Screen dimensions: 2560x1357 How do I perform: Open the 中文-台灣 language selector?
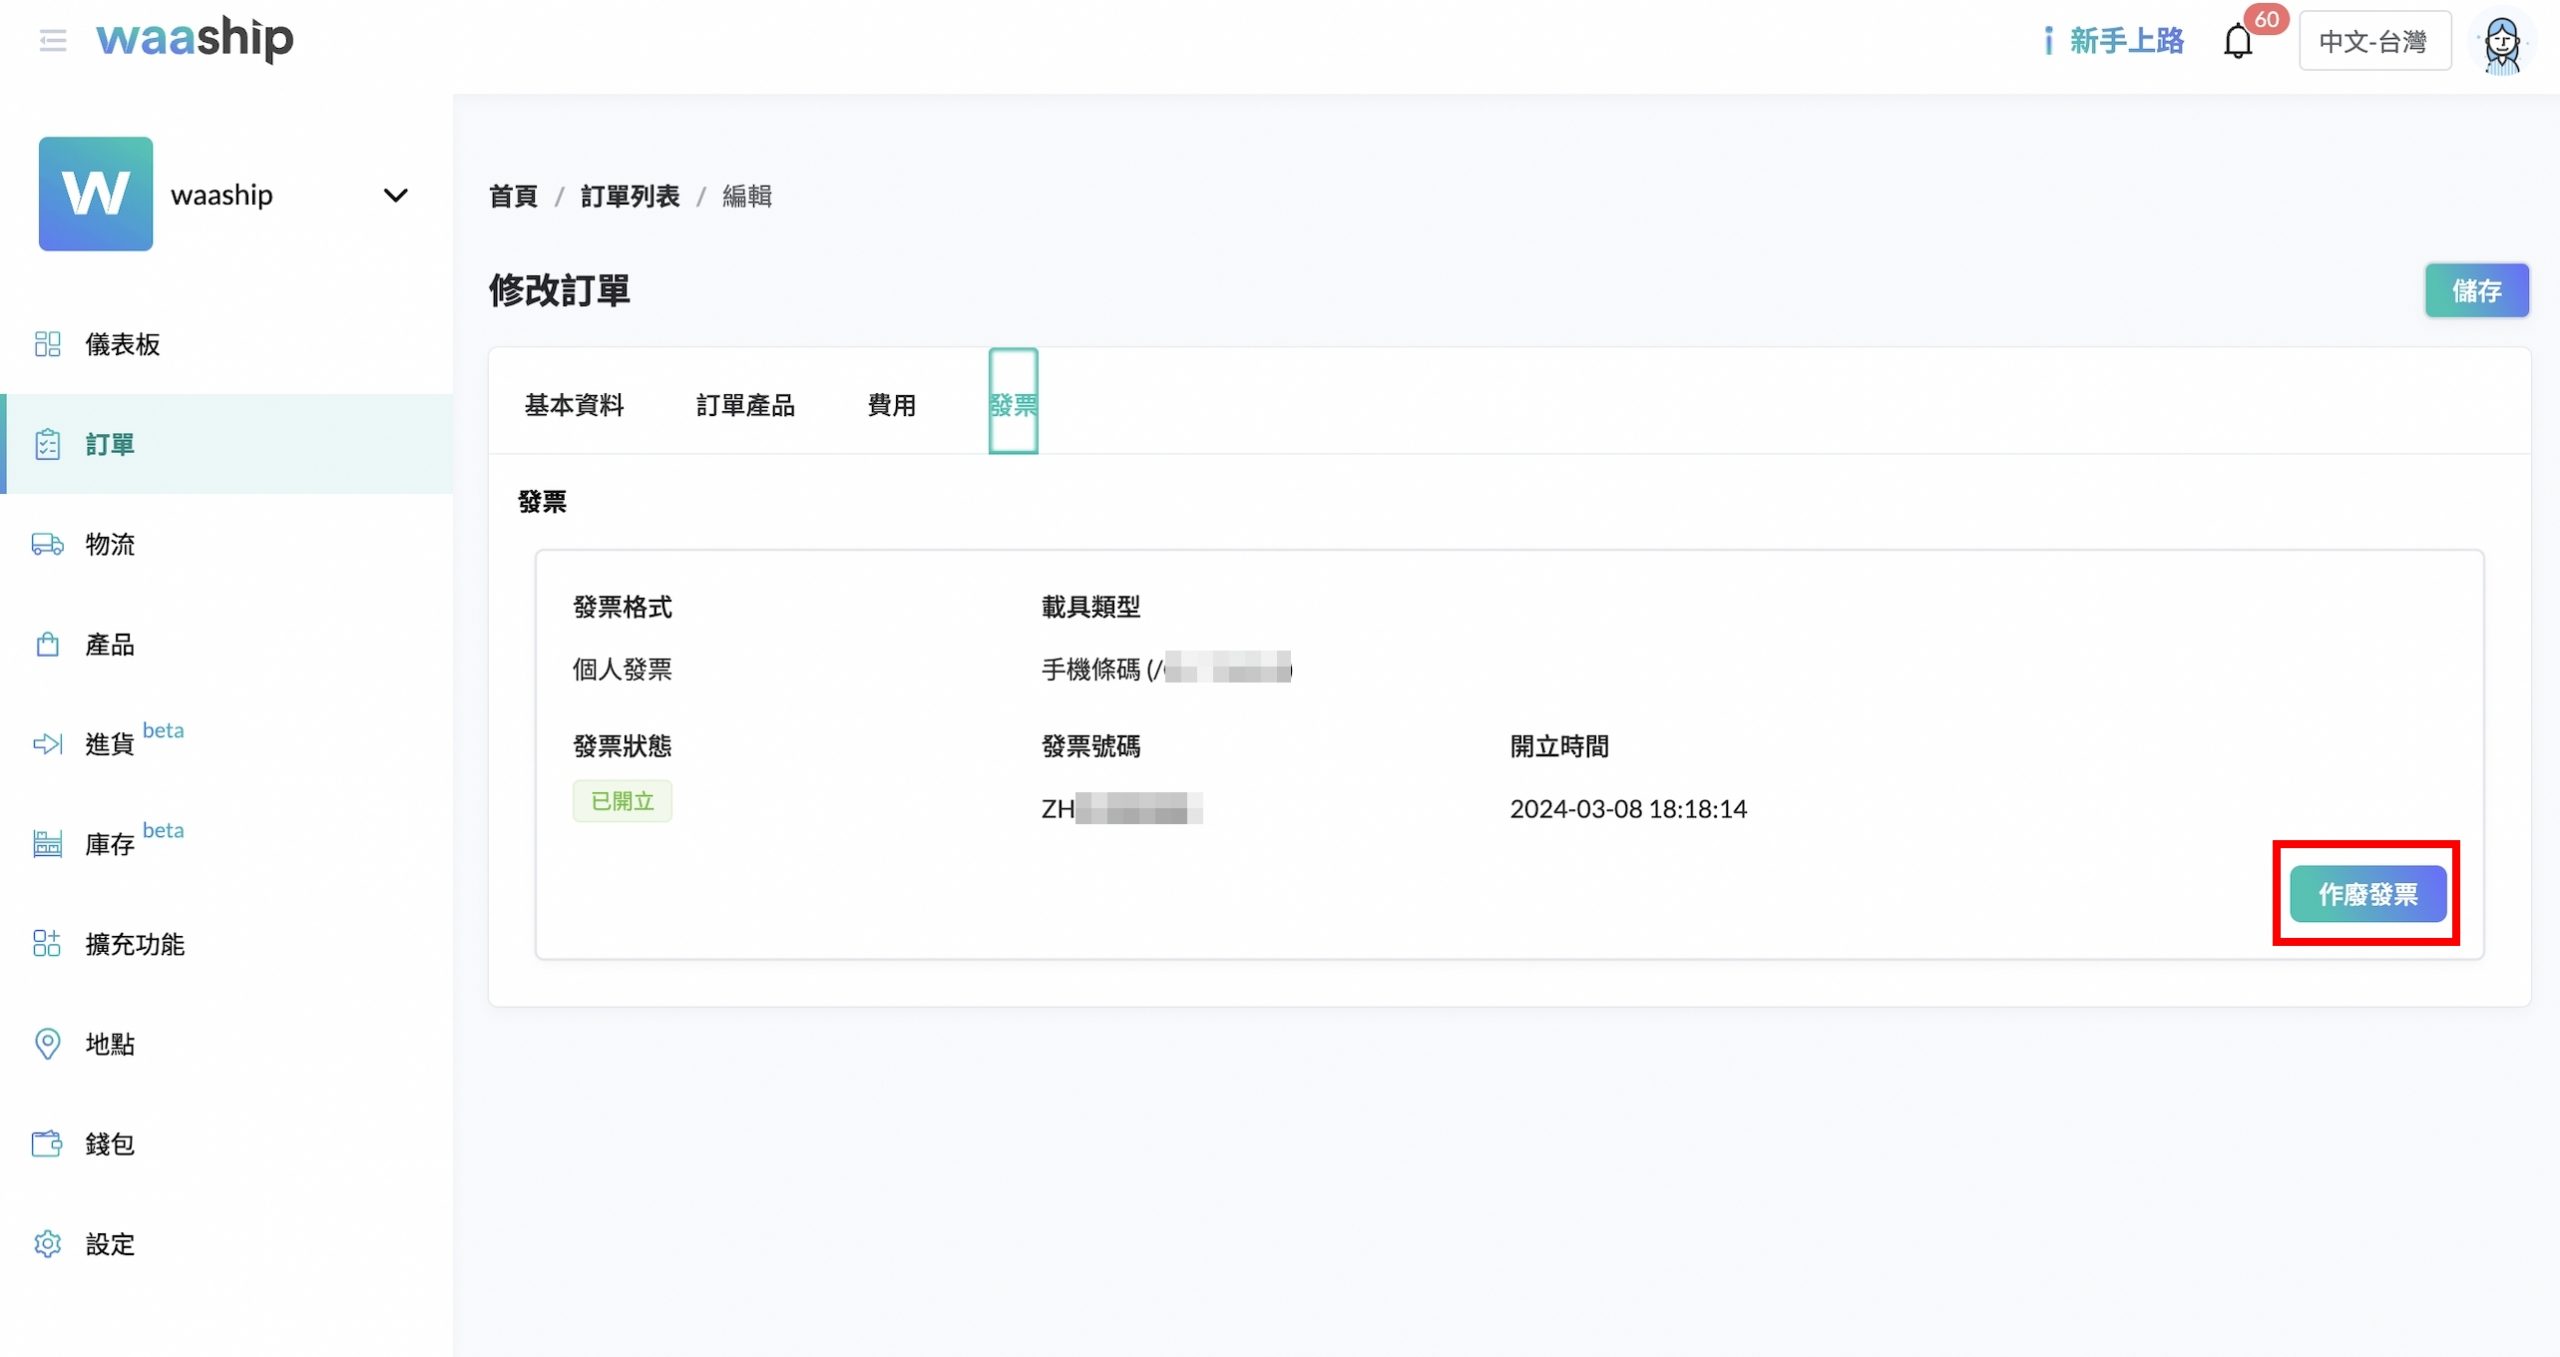(2374, 42)
